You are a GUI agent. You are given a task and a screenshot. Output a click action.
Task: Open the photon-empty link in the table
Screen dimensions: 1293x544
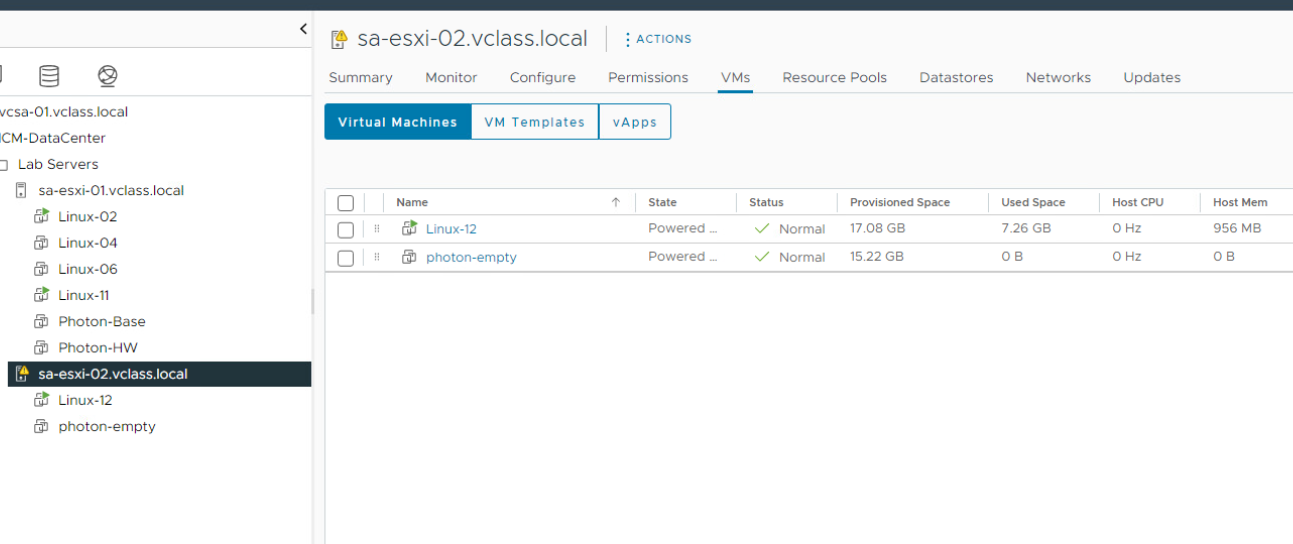tap(471, 257)
